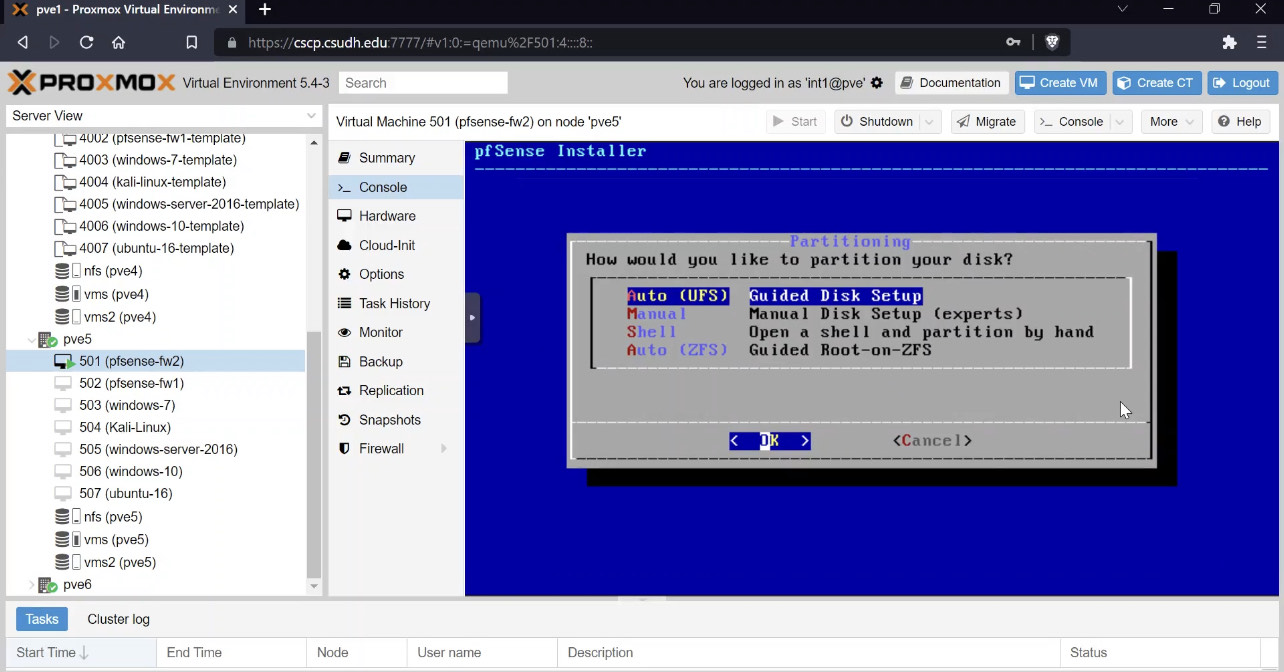Click the Search input field
Image resolution: width=1284 pixels, height=672 pixels.
[423, 83]
